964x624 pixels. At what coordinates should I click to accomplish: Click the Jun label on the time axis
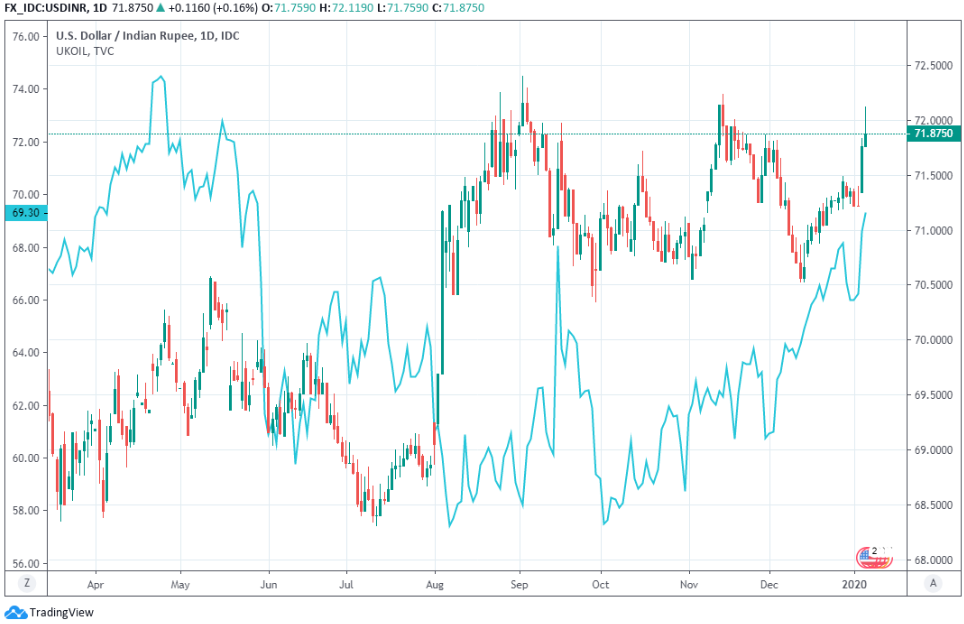pyautogui.click(x=268, y=584)
